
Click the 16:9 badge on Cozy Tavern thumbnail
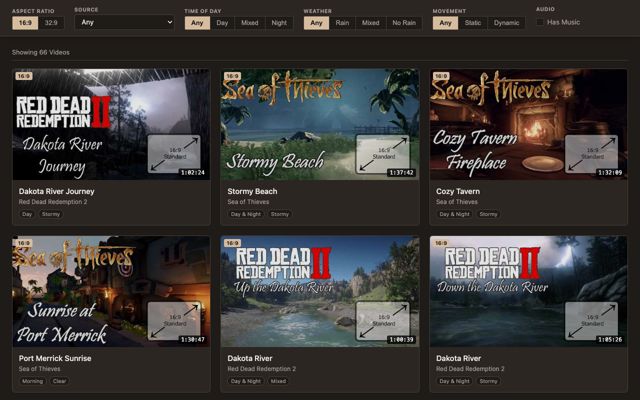(441, 76)
